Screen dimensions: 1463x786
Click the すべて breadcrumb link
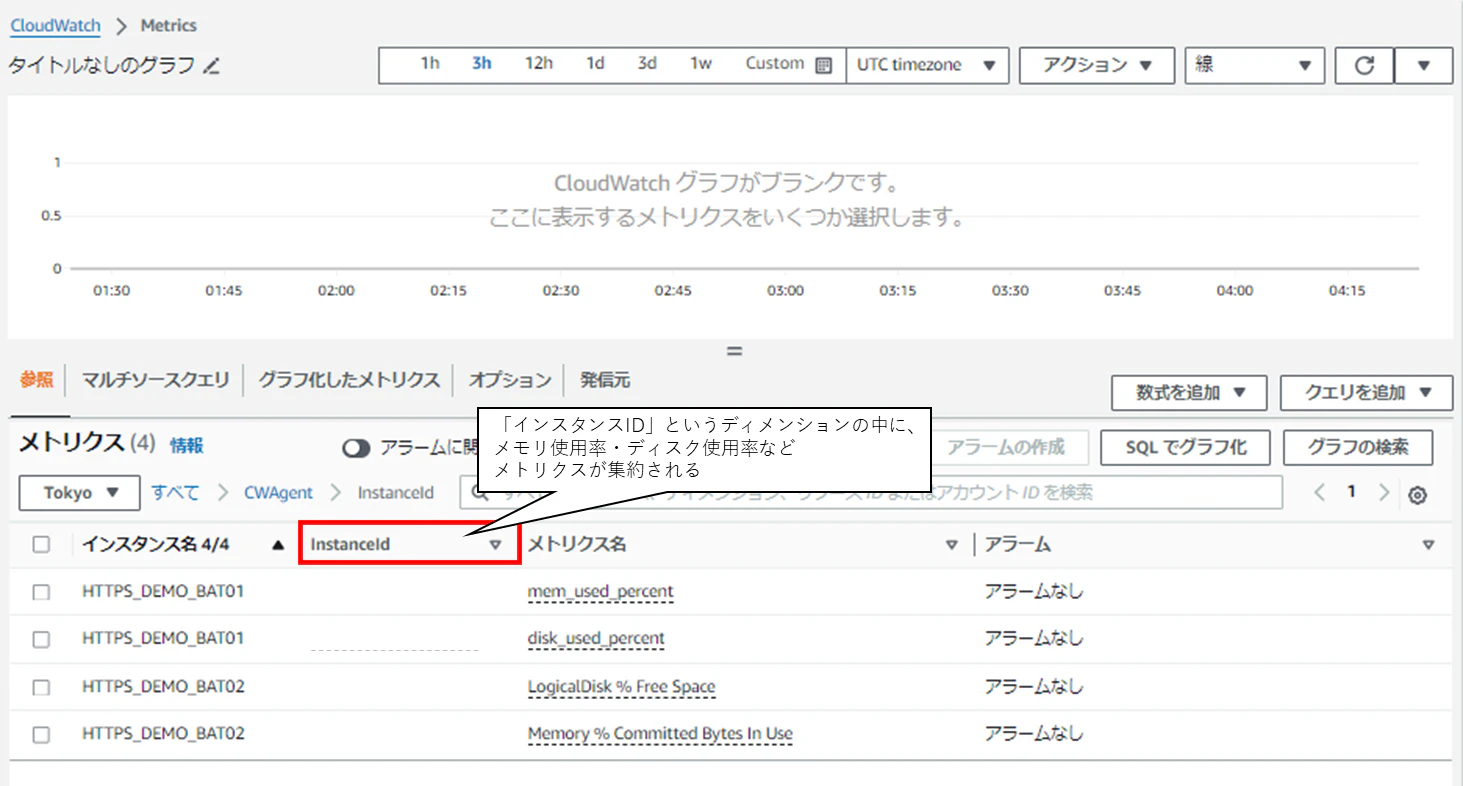coord(175,493)
